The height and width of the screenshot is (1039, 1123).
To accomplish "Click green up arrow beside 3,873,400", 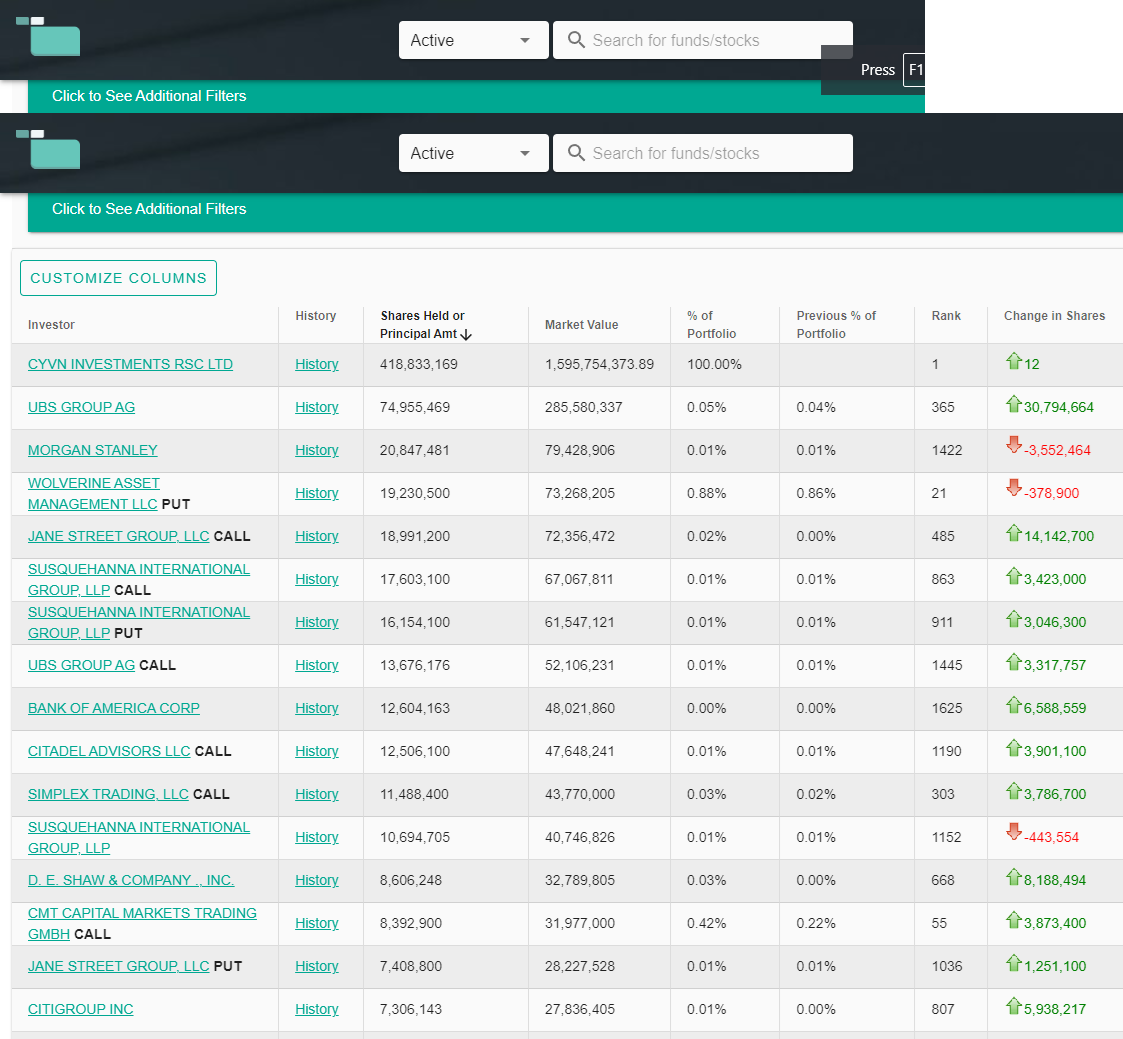I will [x=1013, y=919].
